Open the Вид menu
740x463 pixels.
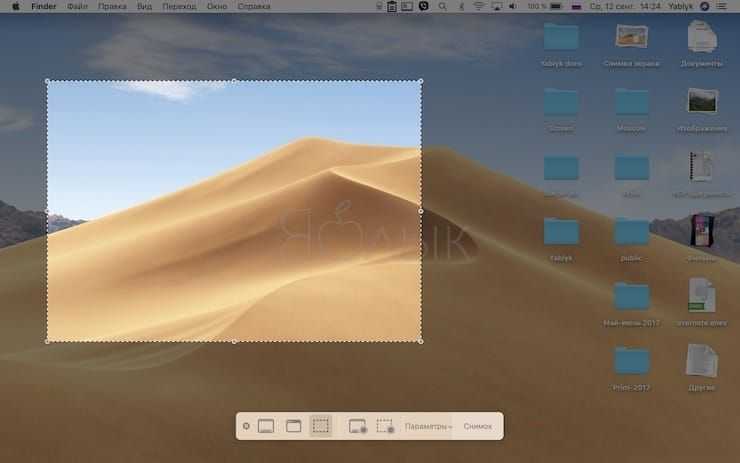point(144,6)
